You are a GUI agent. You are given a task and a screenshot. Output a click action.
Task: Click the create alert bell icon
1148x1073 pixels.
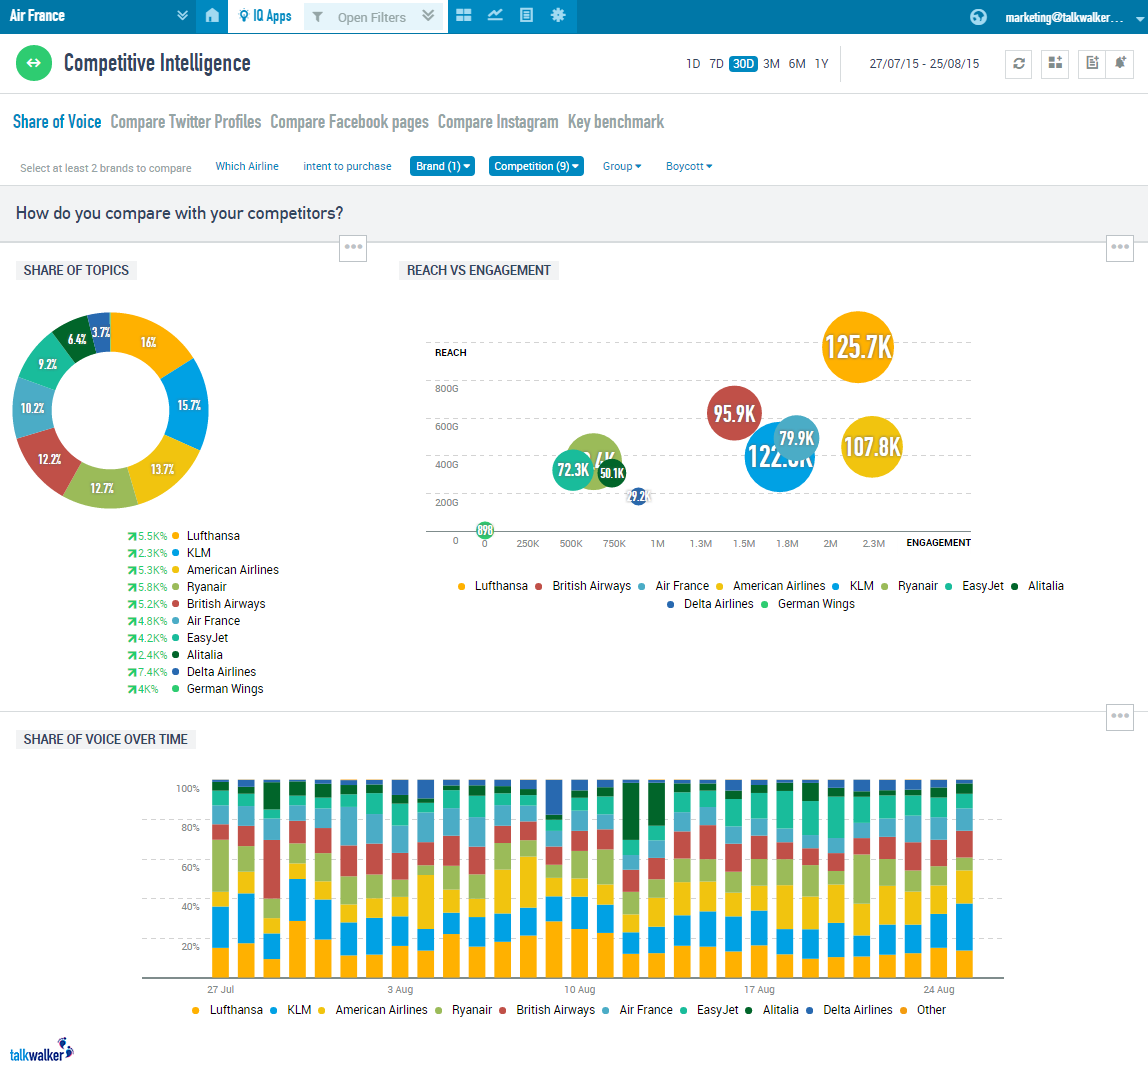(1121, 64)
